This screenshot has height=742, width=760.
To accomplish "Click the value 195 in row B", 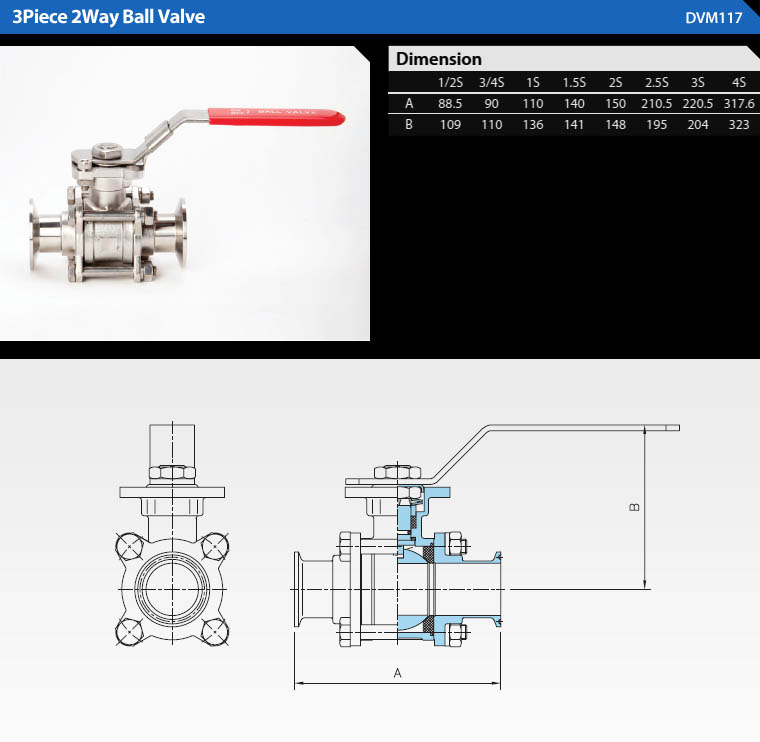I will click(x=656, y=125).
